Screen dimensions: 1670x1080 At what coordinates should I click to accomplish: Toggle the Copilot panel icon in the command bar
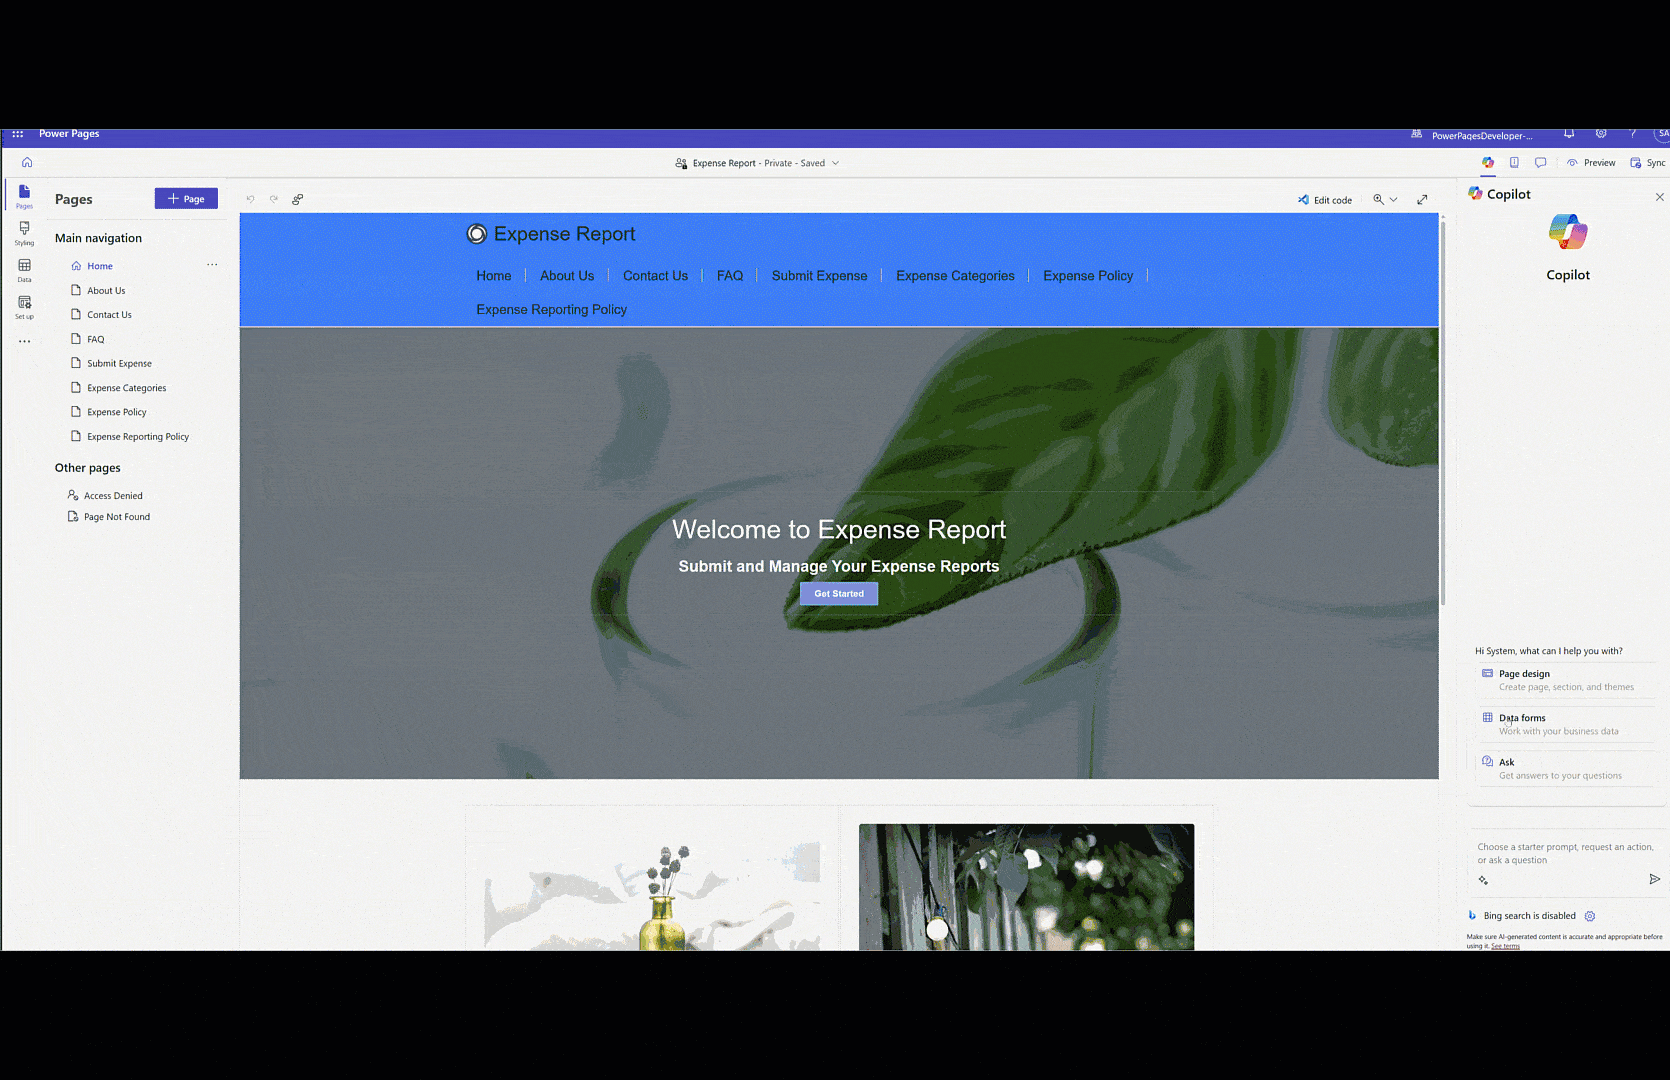pyautogui.click(x=1488, y=163)
